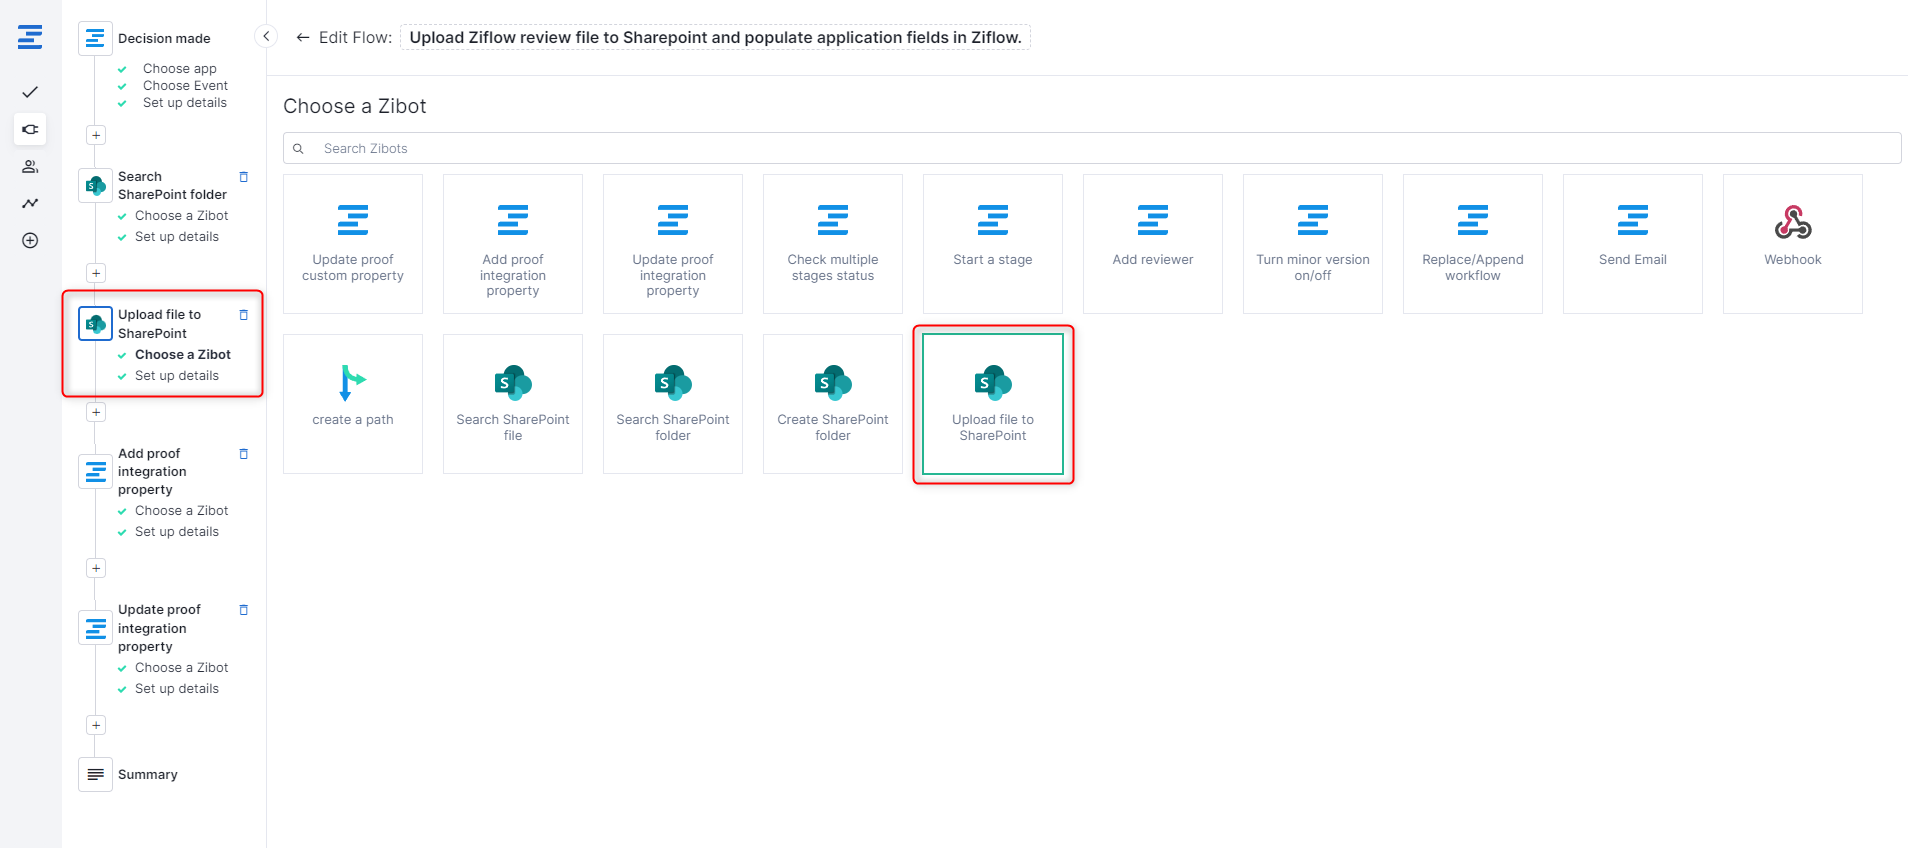The height and width of the screenshot is (848, 1908).
Task: Select the Webhook zibot icon
Action: (x=1792, y=223)
